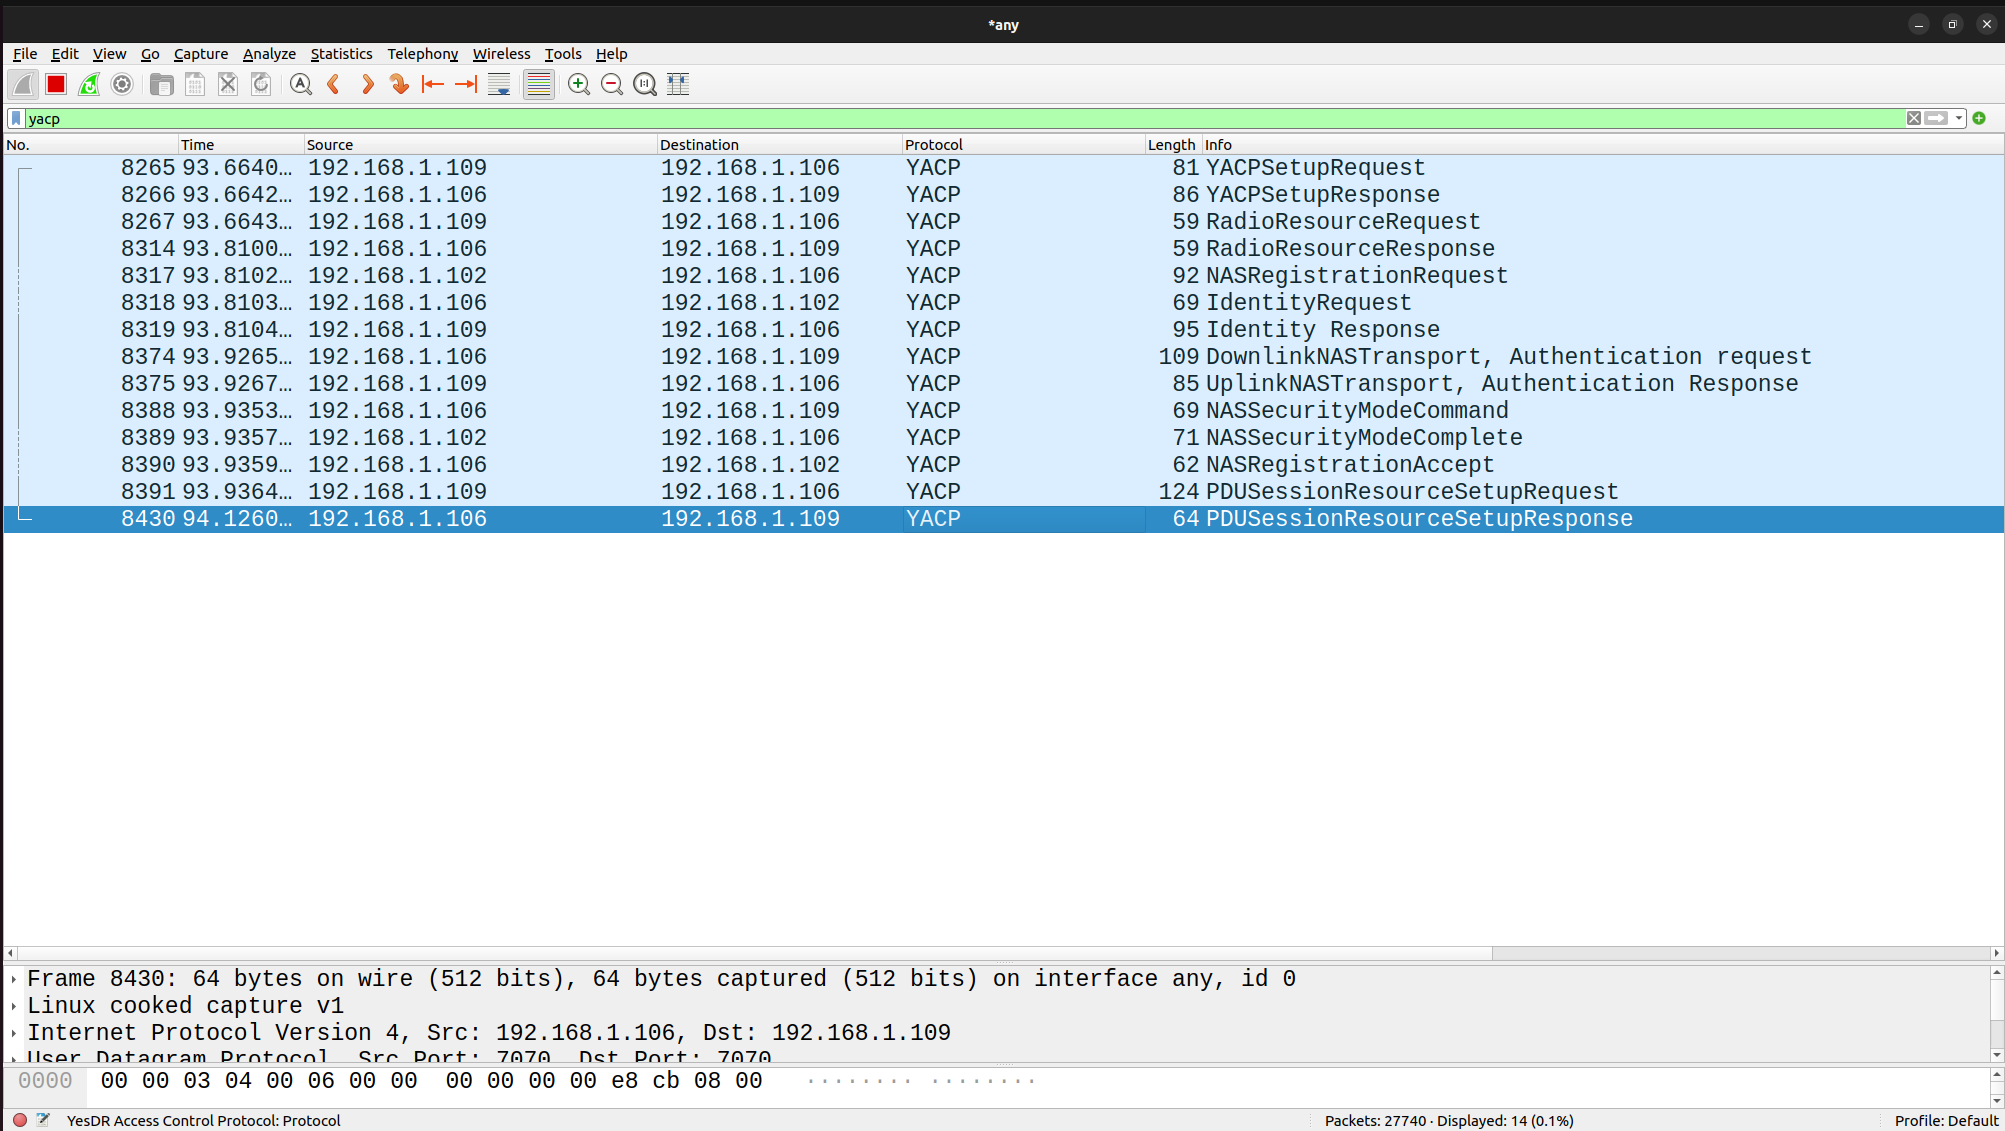2005x1131 pixels.
Task: Open the display filter bookmark menu
Action: [16, 118]
